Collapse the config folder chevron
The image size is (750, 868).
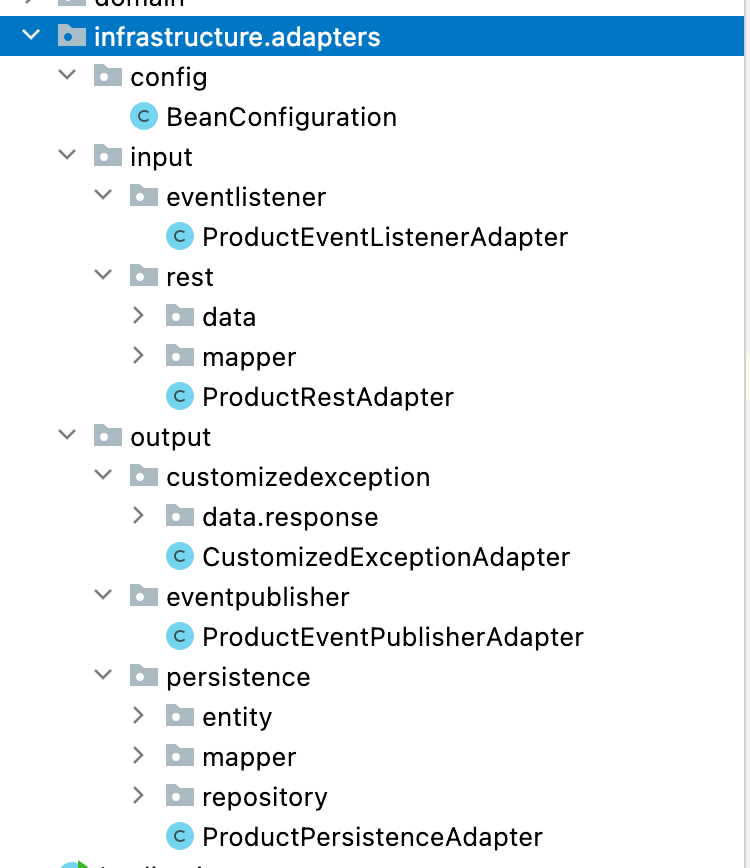pos(67,75)
